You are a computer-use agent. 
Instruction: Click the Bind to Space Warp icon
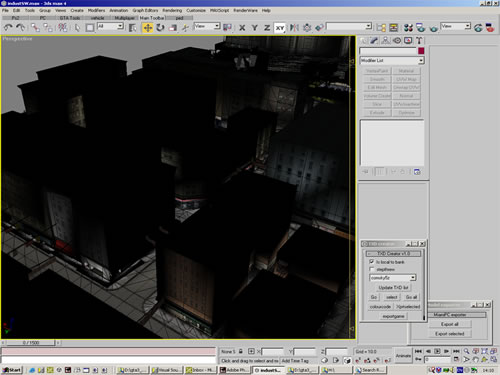tap(62, 27)
